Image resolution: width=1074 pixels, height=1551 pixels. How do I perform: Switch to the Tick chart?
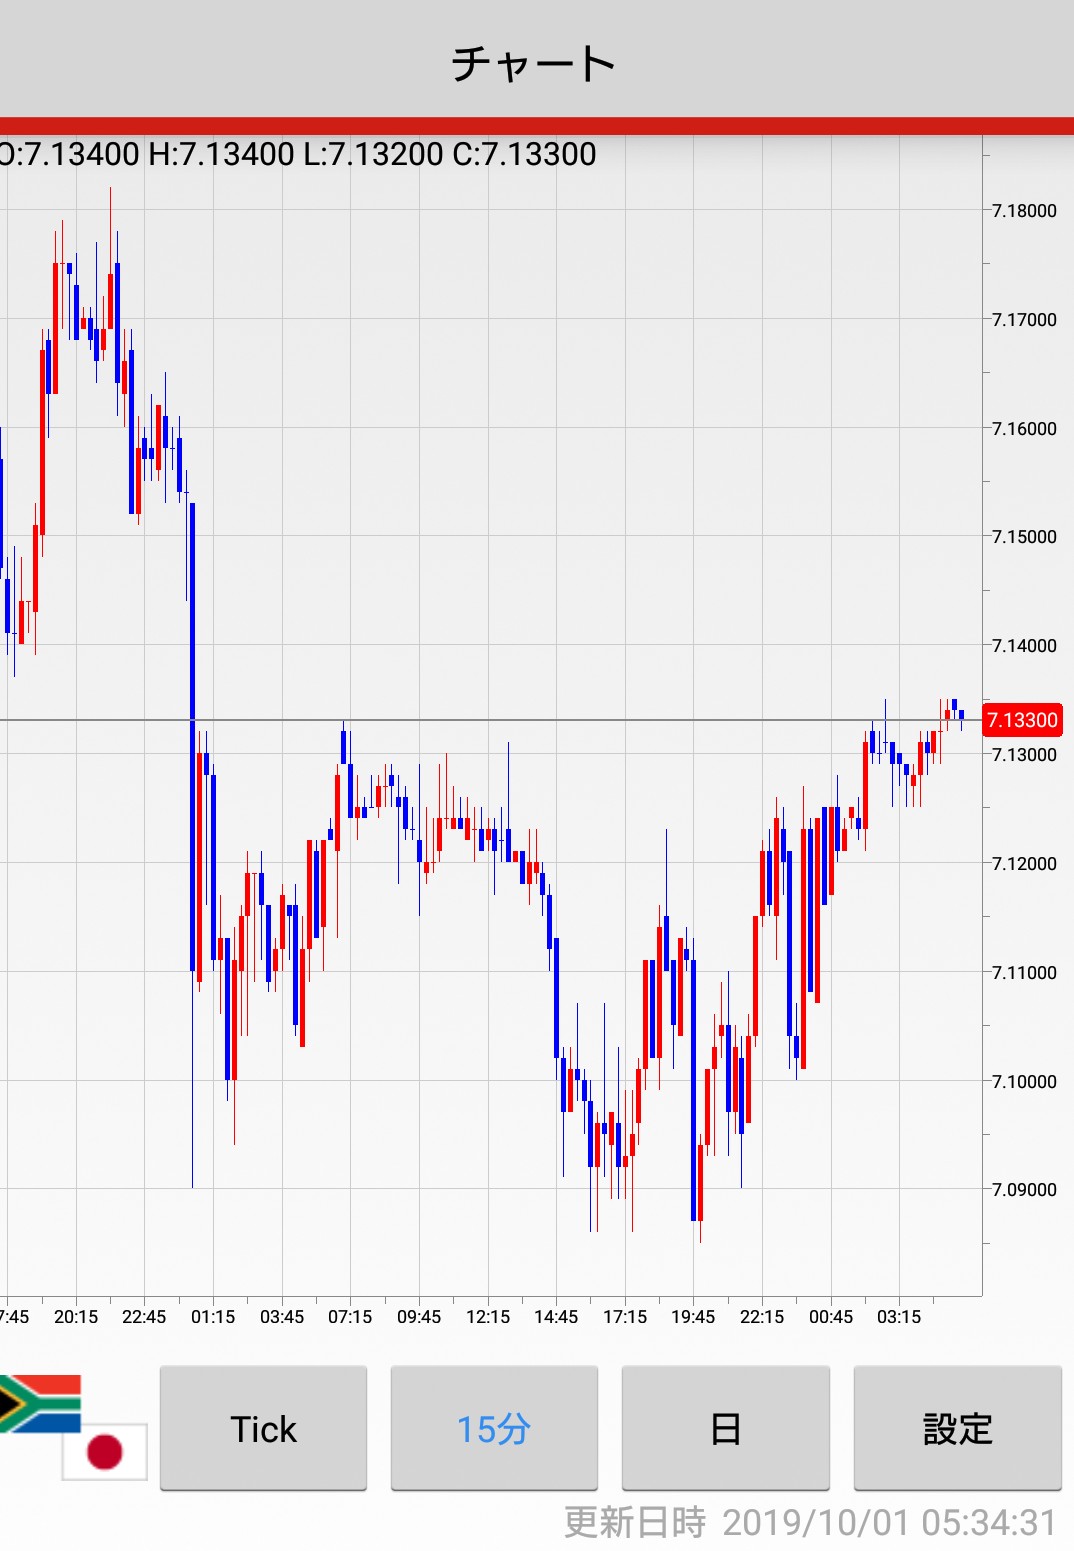click(x=263, y=1428)
